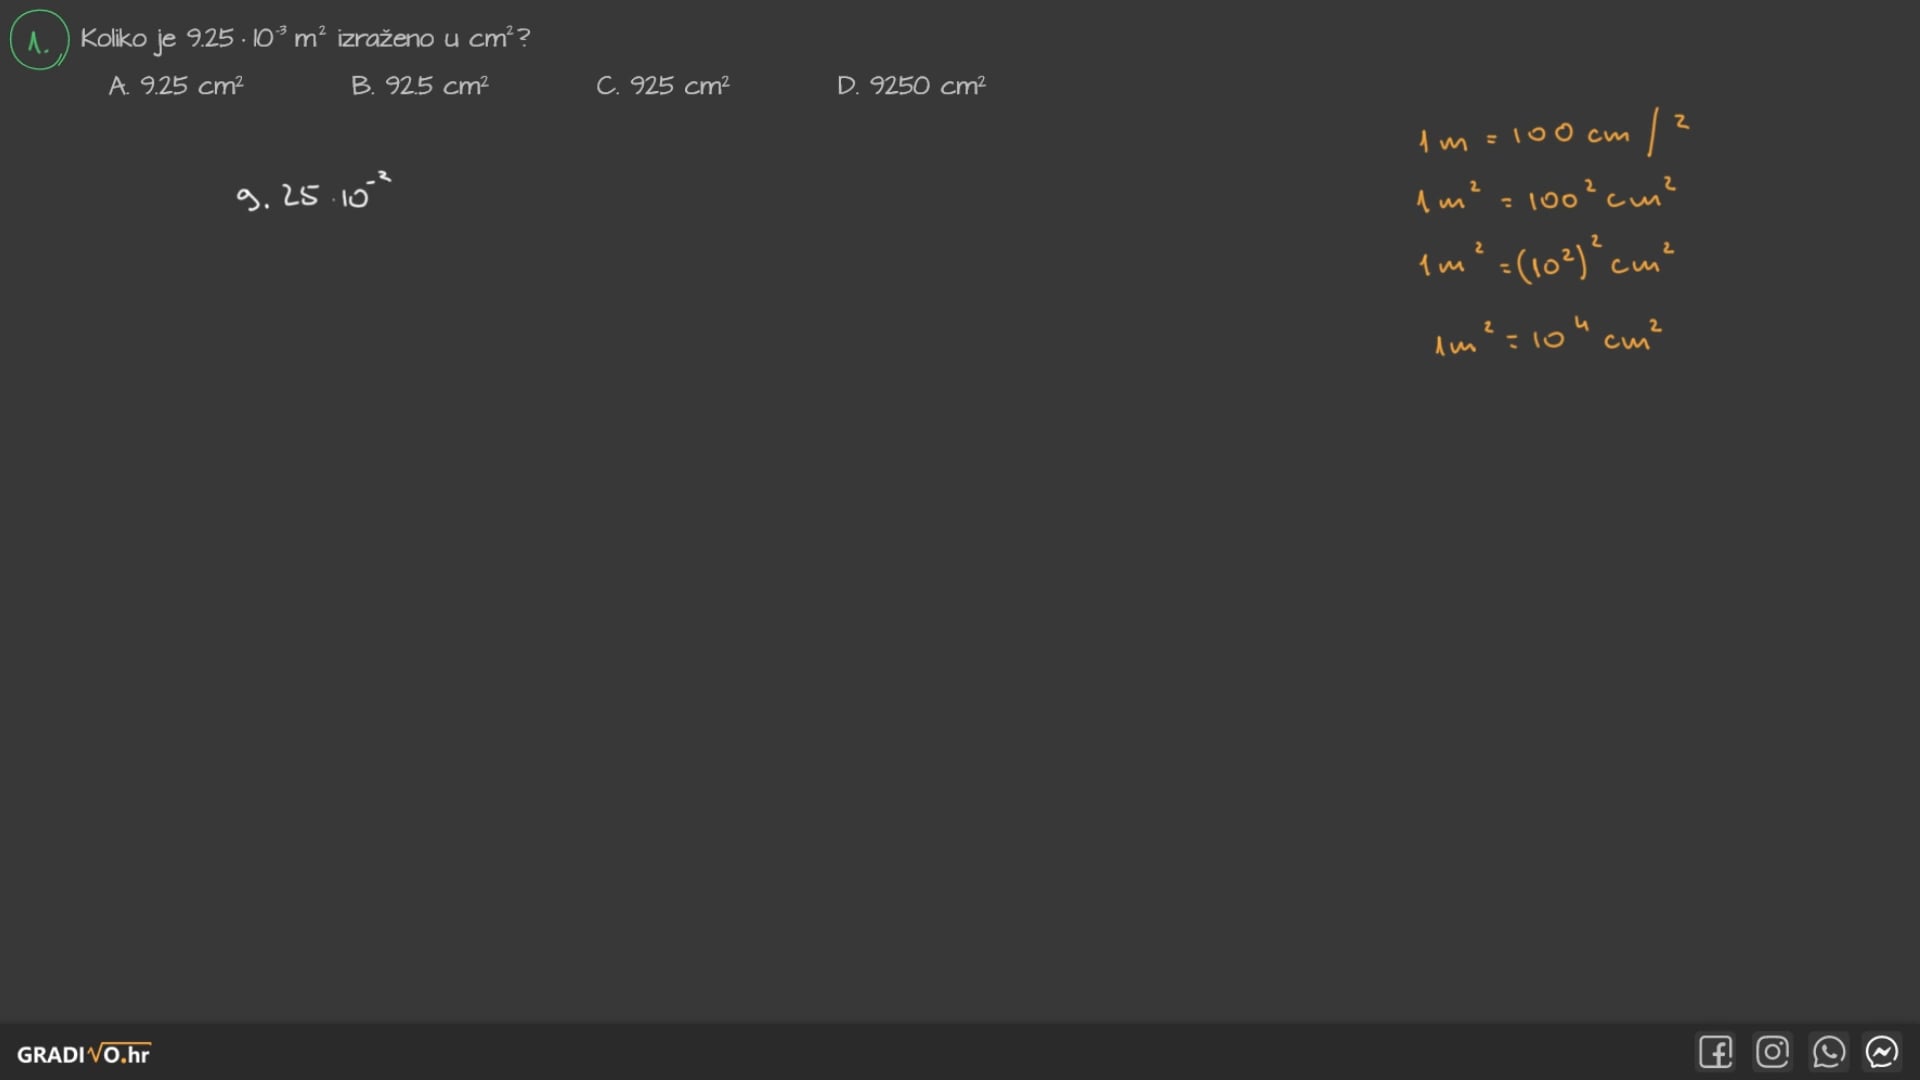1920x1080 pixels.
Task: Click the orange line 1 m² = 100² cm²
Action: pyautogui.click(x=1545, y=198)
